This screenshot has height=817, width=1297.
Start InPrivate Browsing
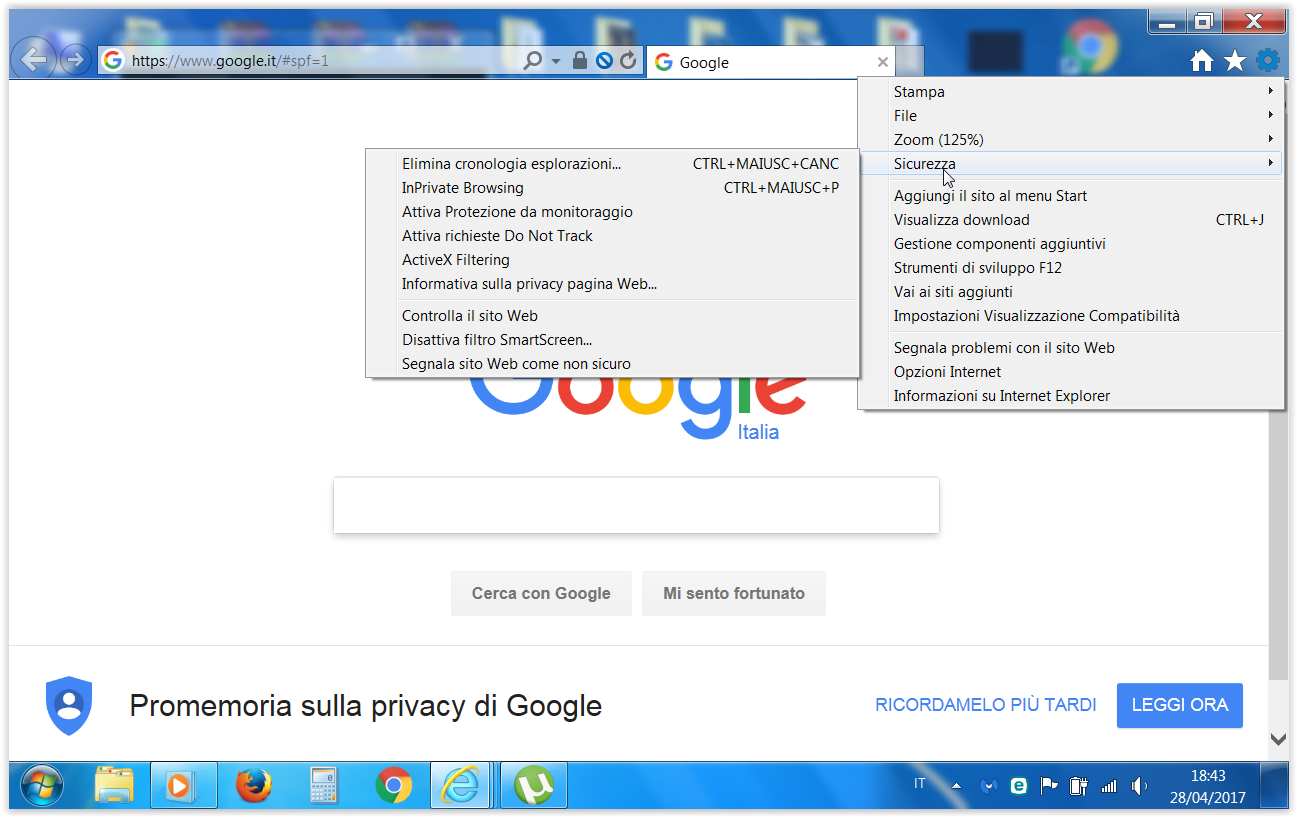point(613,187)
